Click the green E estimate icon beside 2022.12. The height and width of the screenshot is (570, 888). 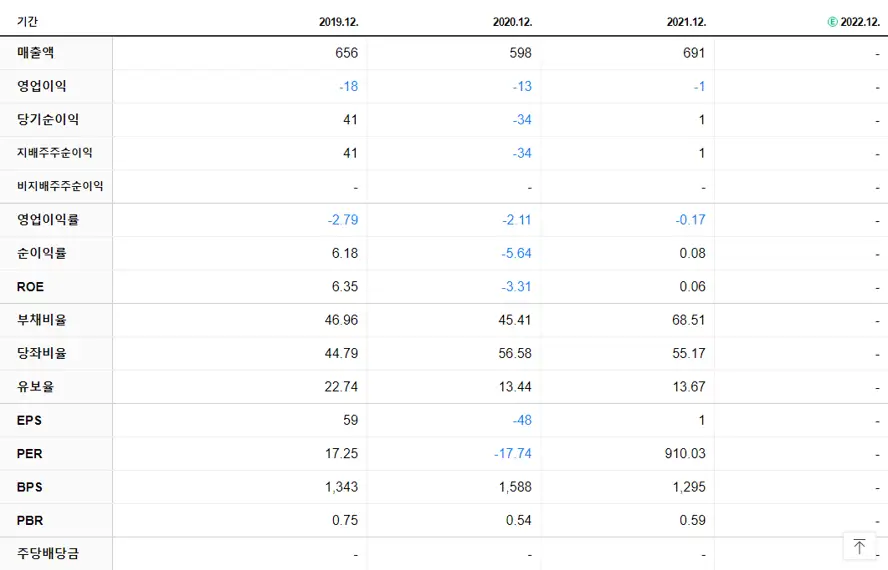tap(832, 22)
